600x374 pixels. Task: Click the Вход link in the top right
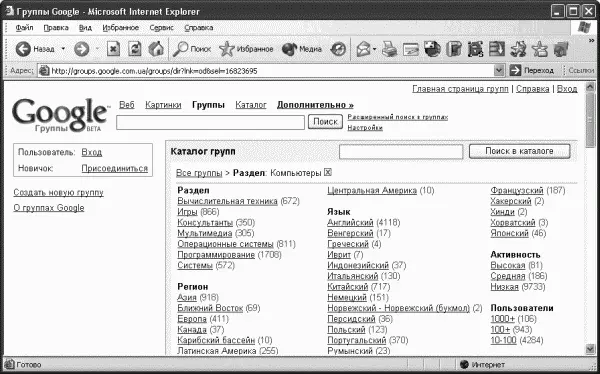(x=567, y=89)
